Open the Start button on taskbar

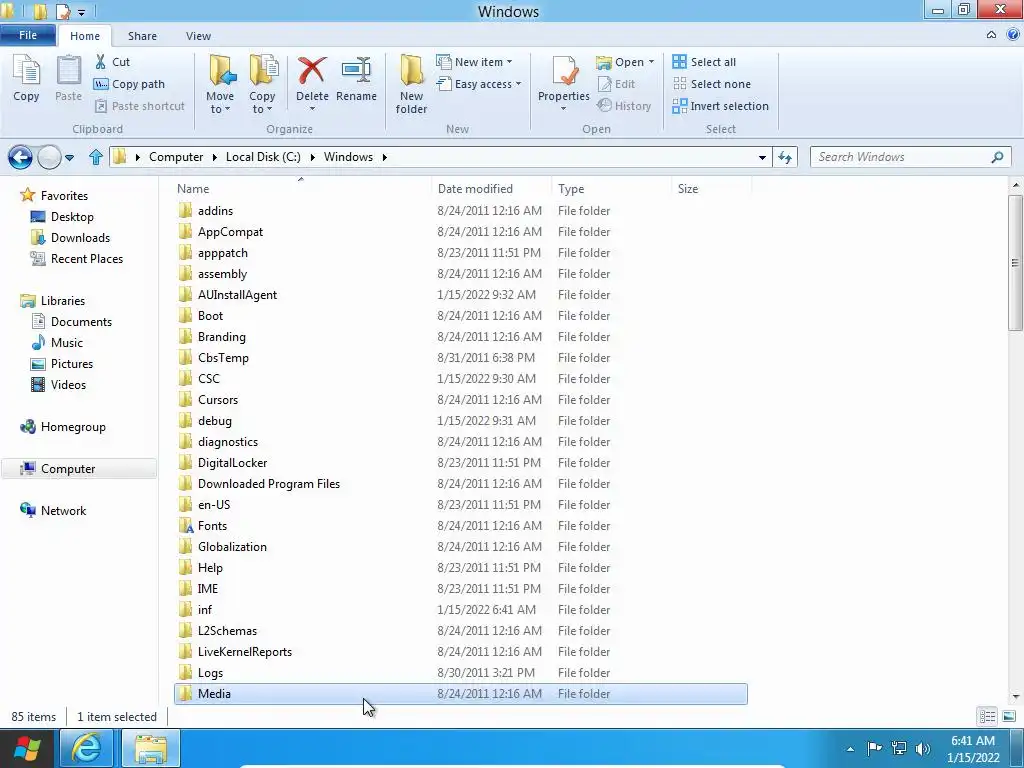pos(27,748)
